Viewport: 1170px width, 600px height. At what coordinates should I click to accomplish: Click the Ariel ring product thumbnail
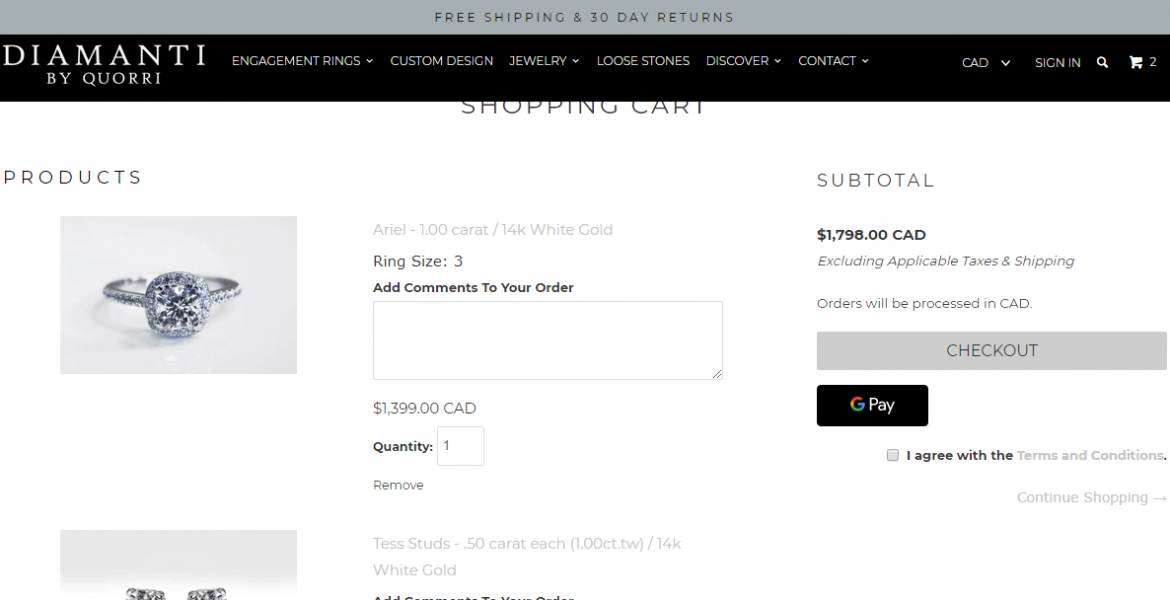click(178, 295)
